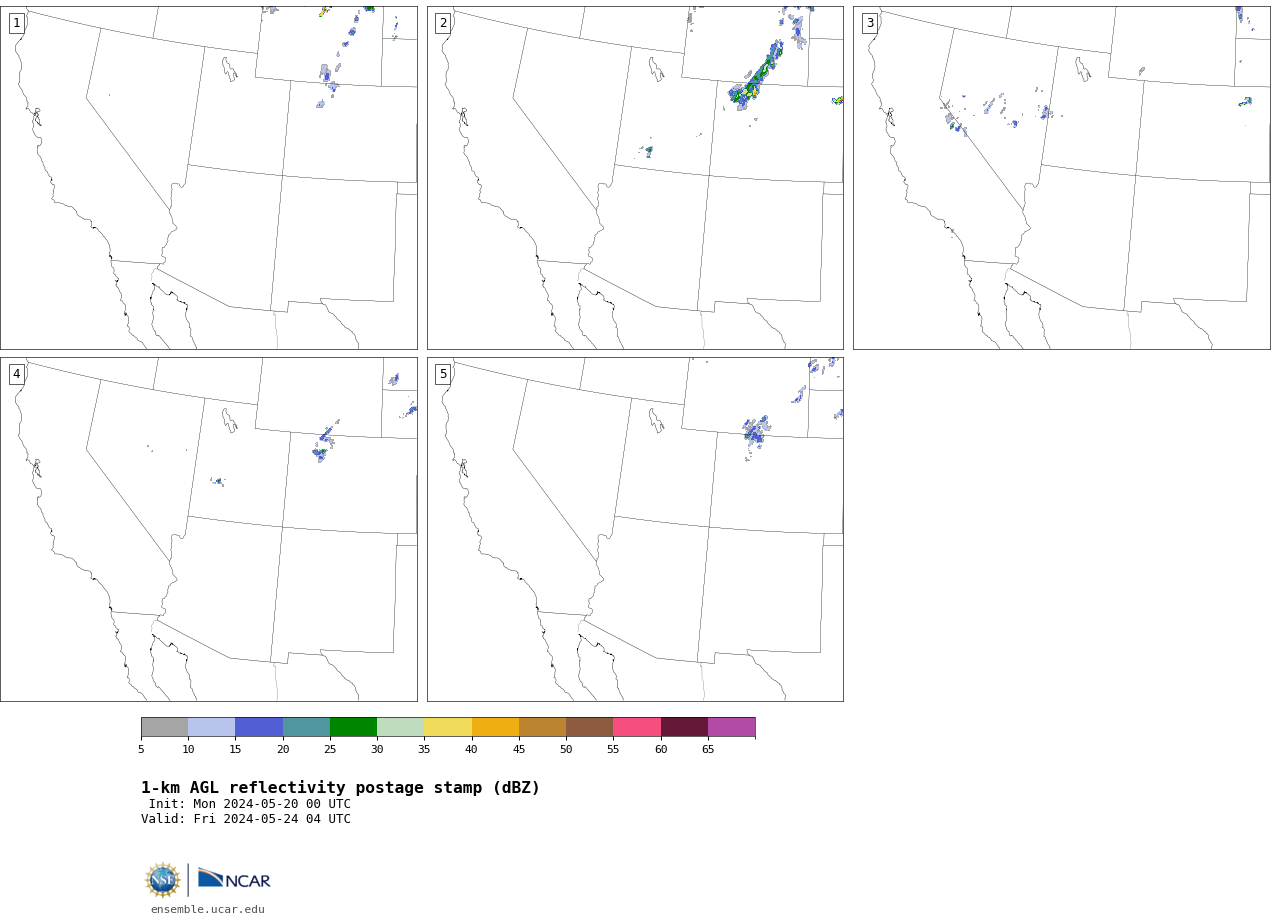This screenshot has width=1280, height=920.
Task: Click the colorbar tick label 65
Action: (x=708, y=749)
